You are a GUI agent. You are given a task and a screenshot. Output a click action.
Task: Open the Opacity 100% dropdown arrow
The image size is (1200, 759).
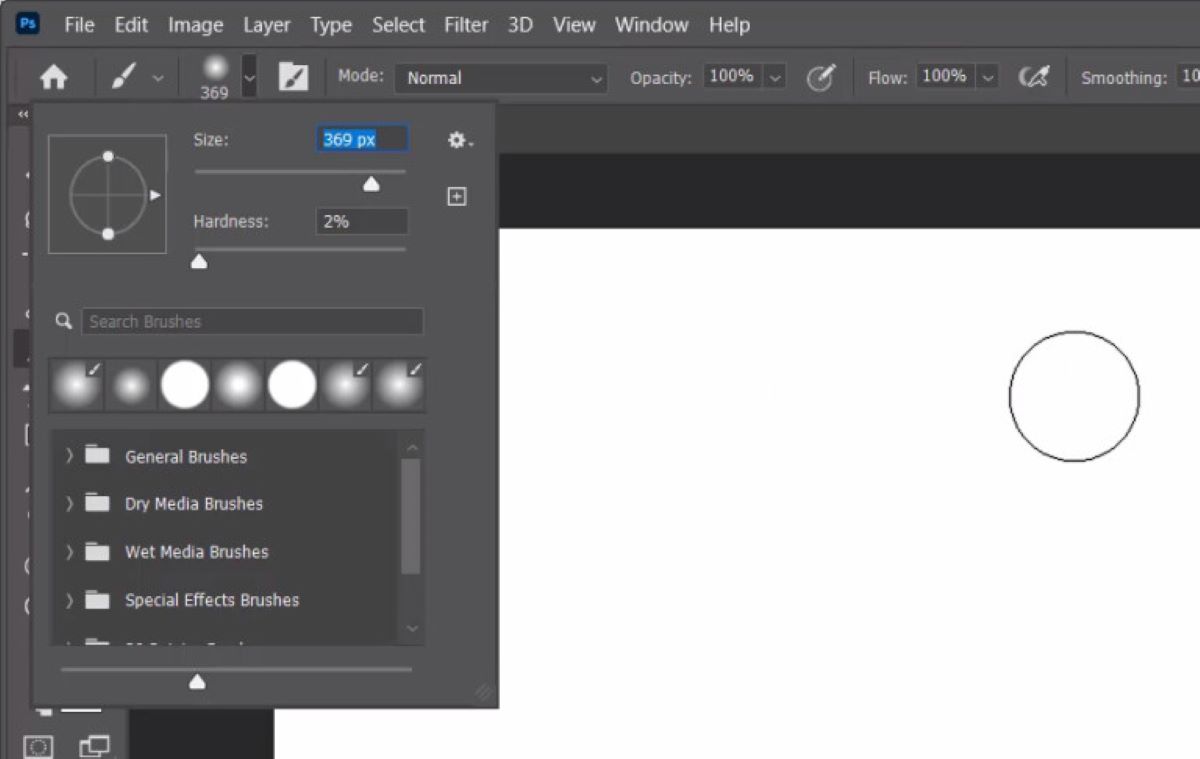(775, 78)
